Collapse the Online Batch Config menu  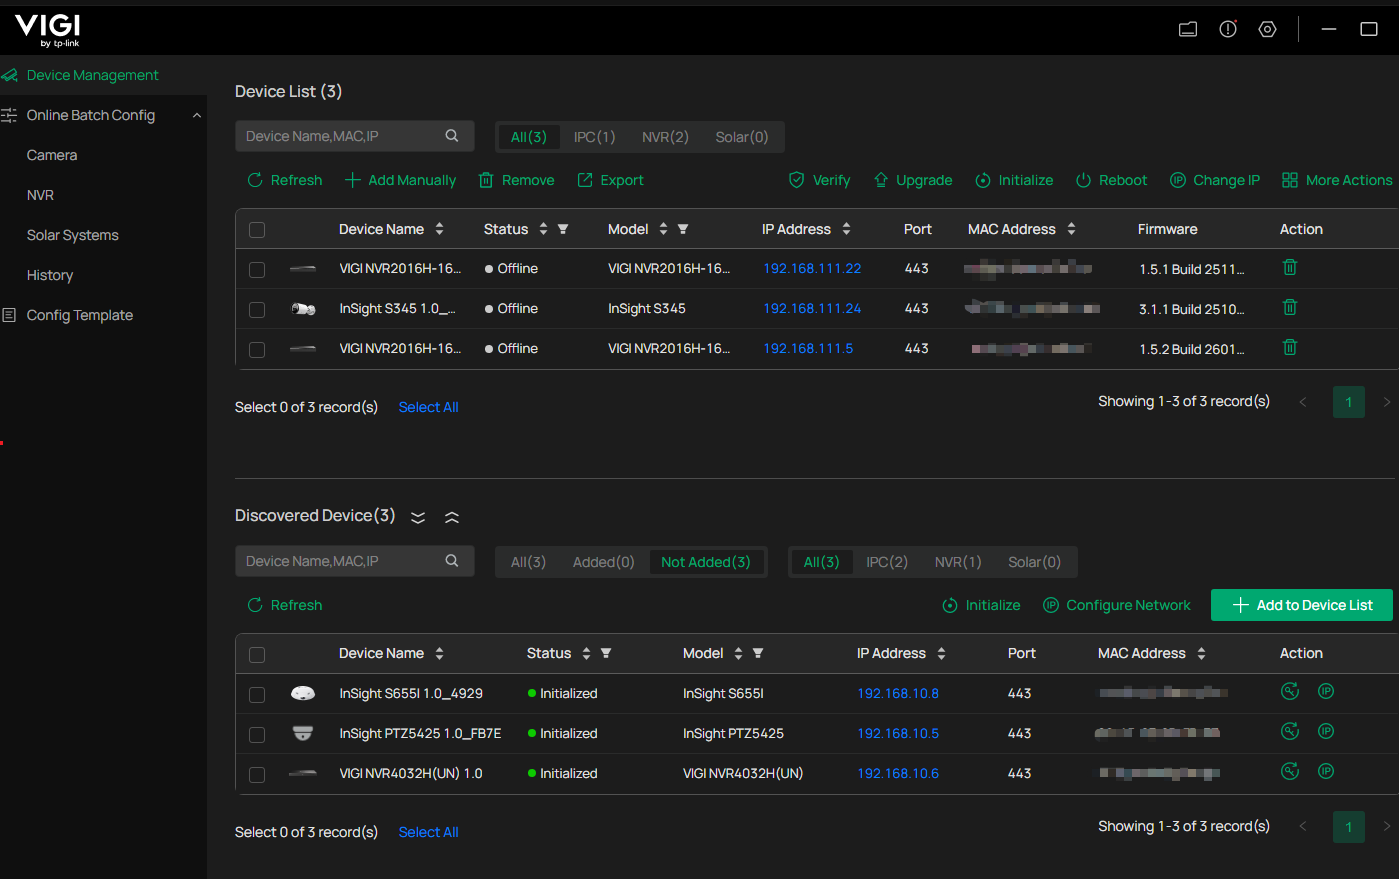[197, 115]
